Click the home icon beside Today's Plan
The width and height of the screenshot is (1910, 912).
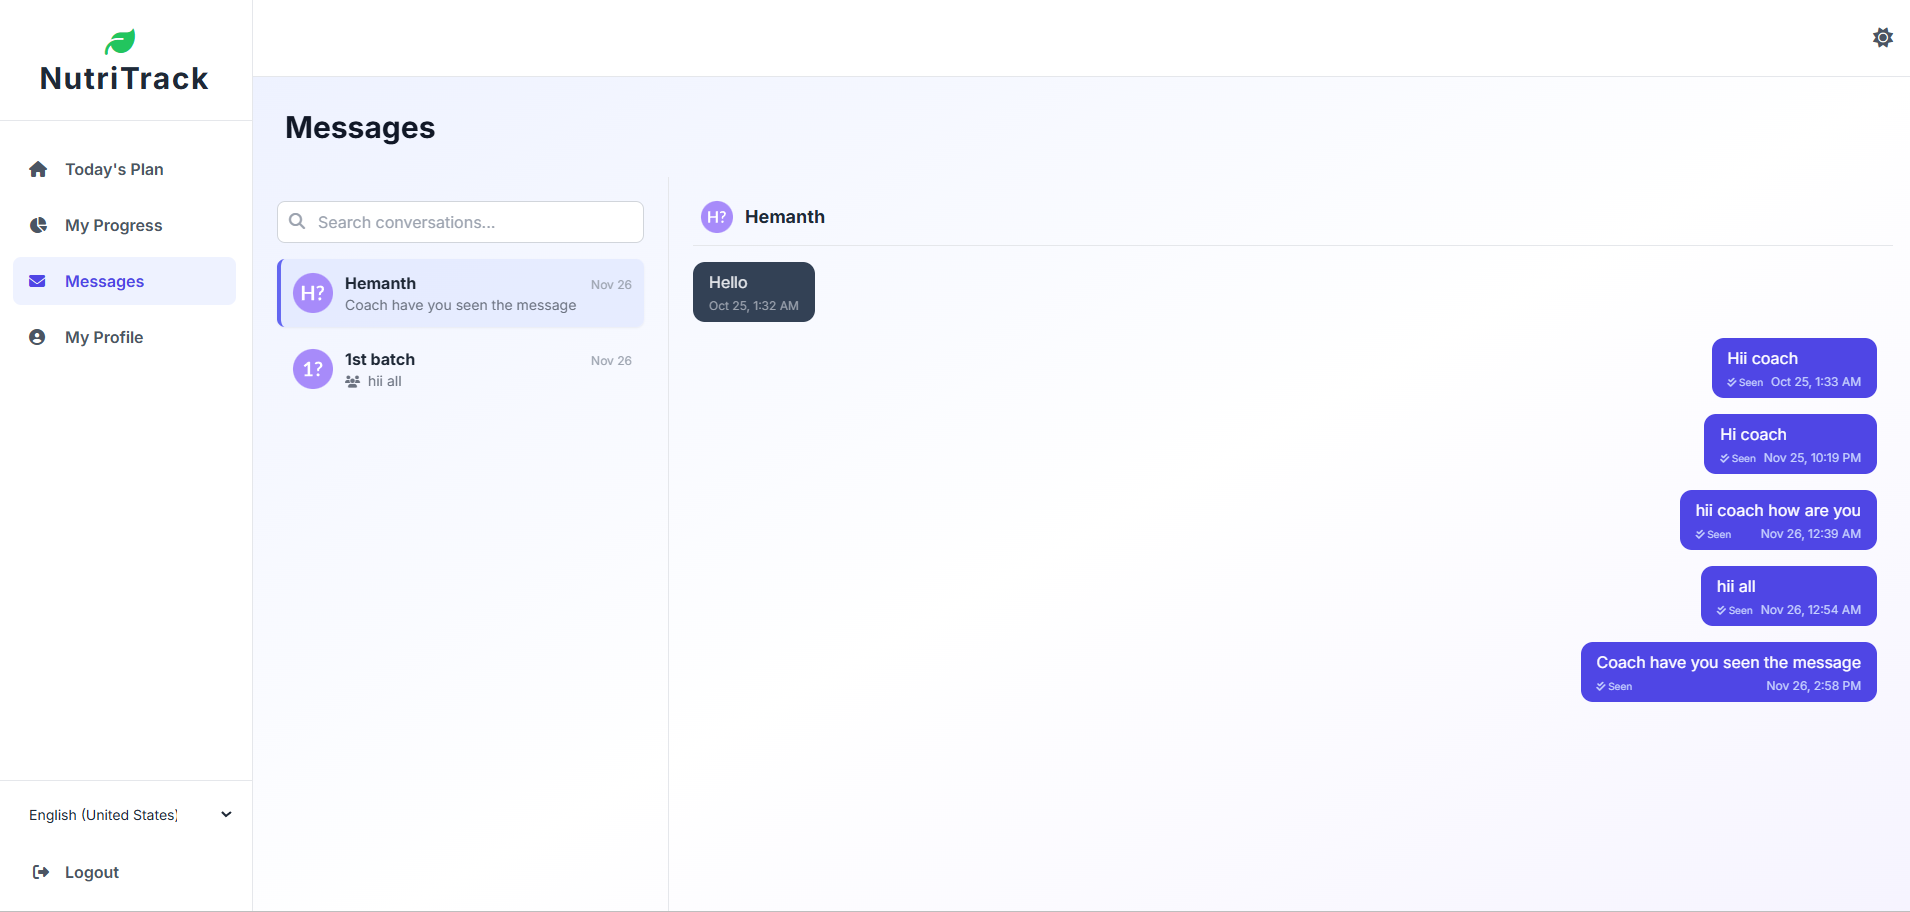(x=38, y=169)
